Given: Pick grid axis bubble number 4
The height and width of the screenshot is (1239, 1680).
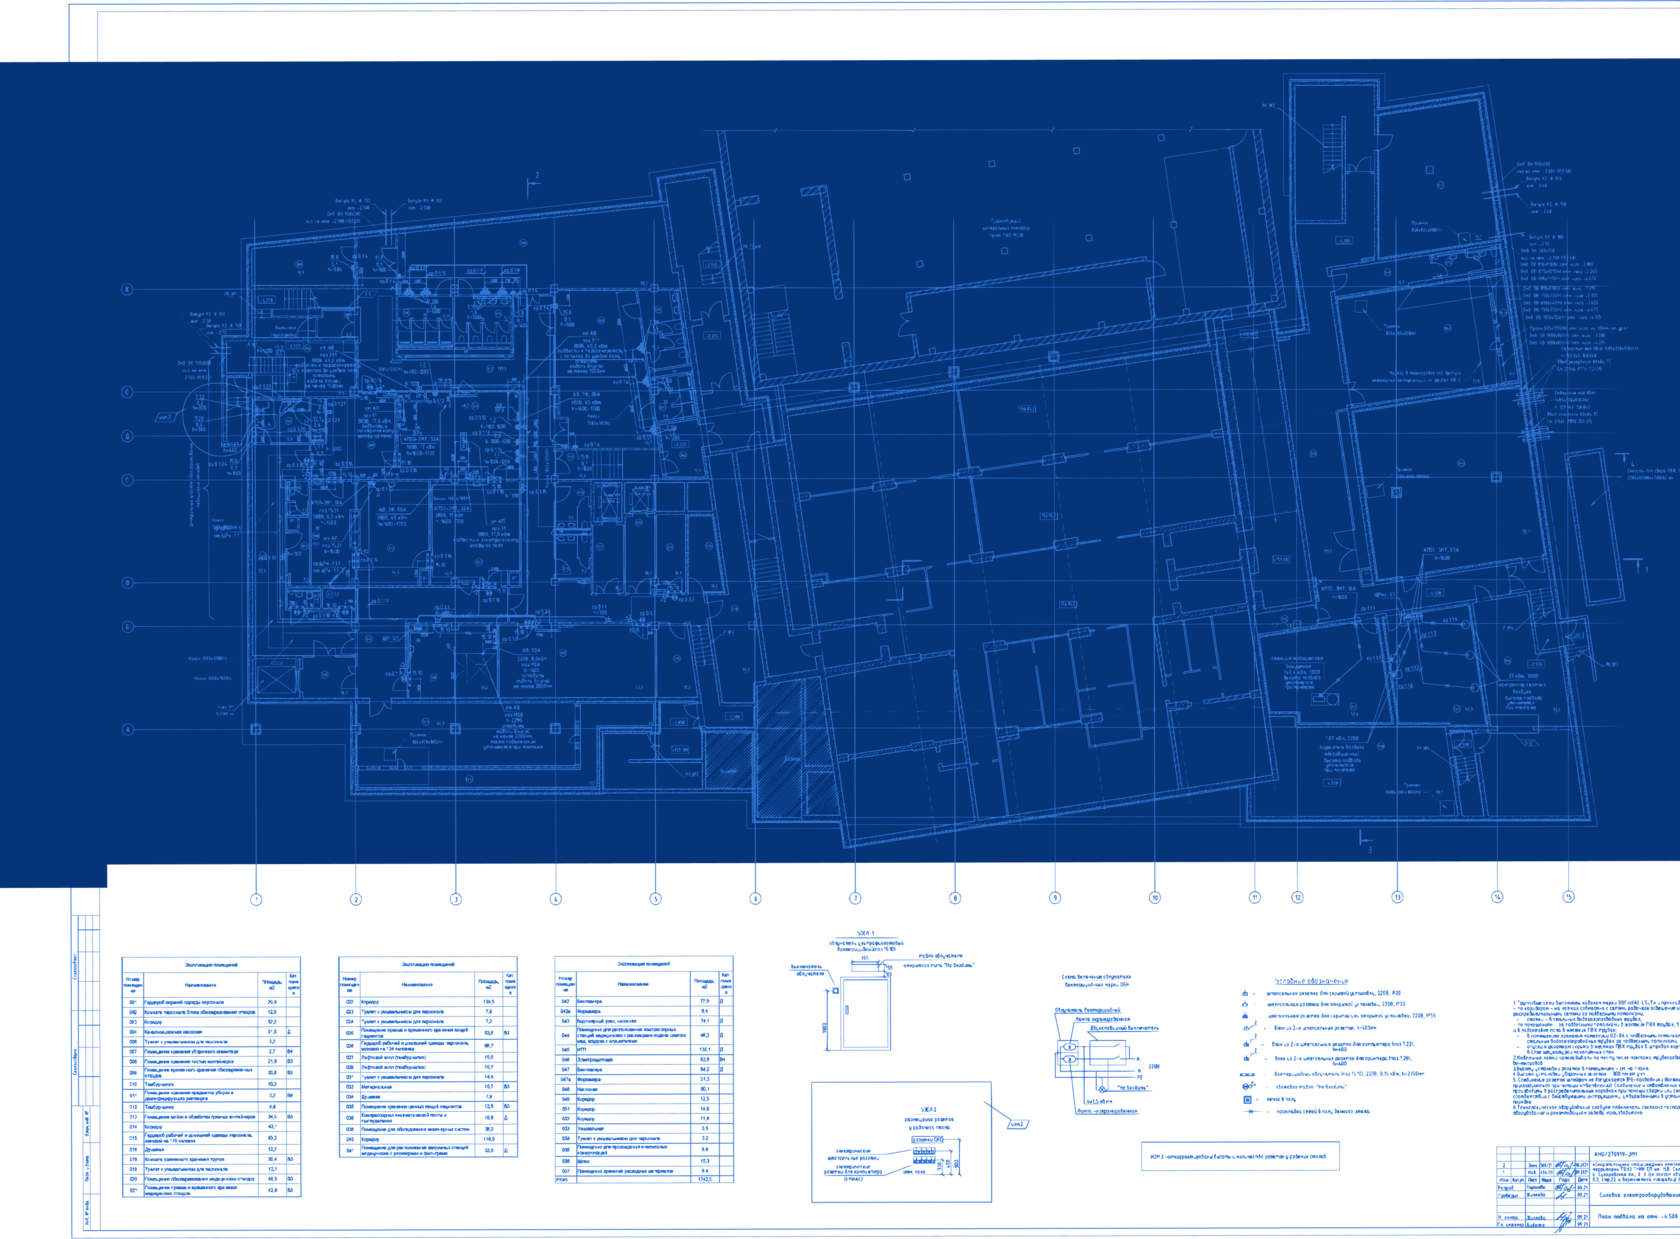Looking at the screenshot, I should pyautogui.click(x=556, y=899).
